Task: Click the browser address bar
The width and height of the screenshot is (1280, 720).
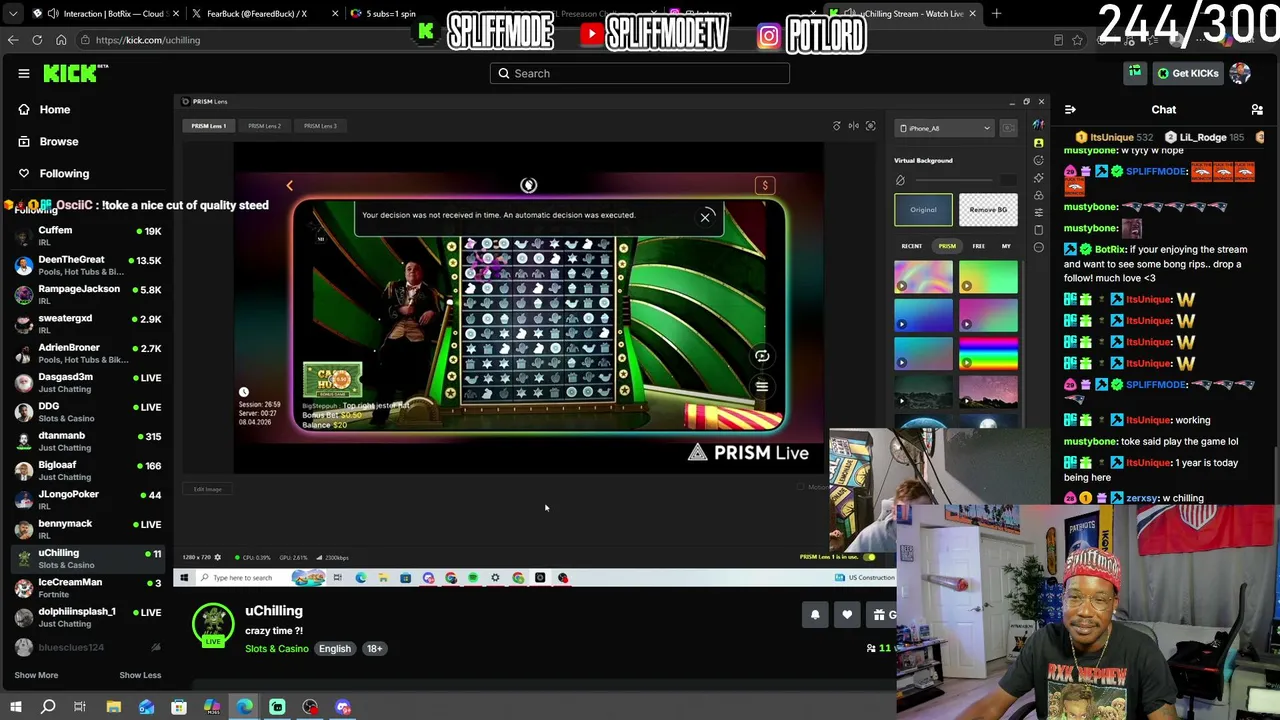Action: [560, 40]
